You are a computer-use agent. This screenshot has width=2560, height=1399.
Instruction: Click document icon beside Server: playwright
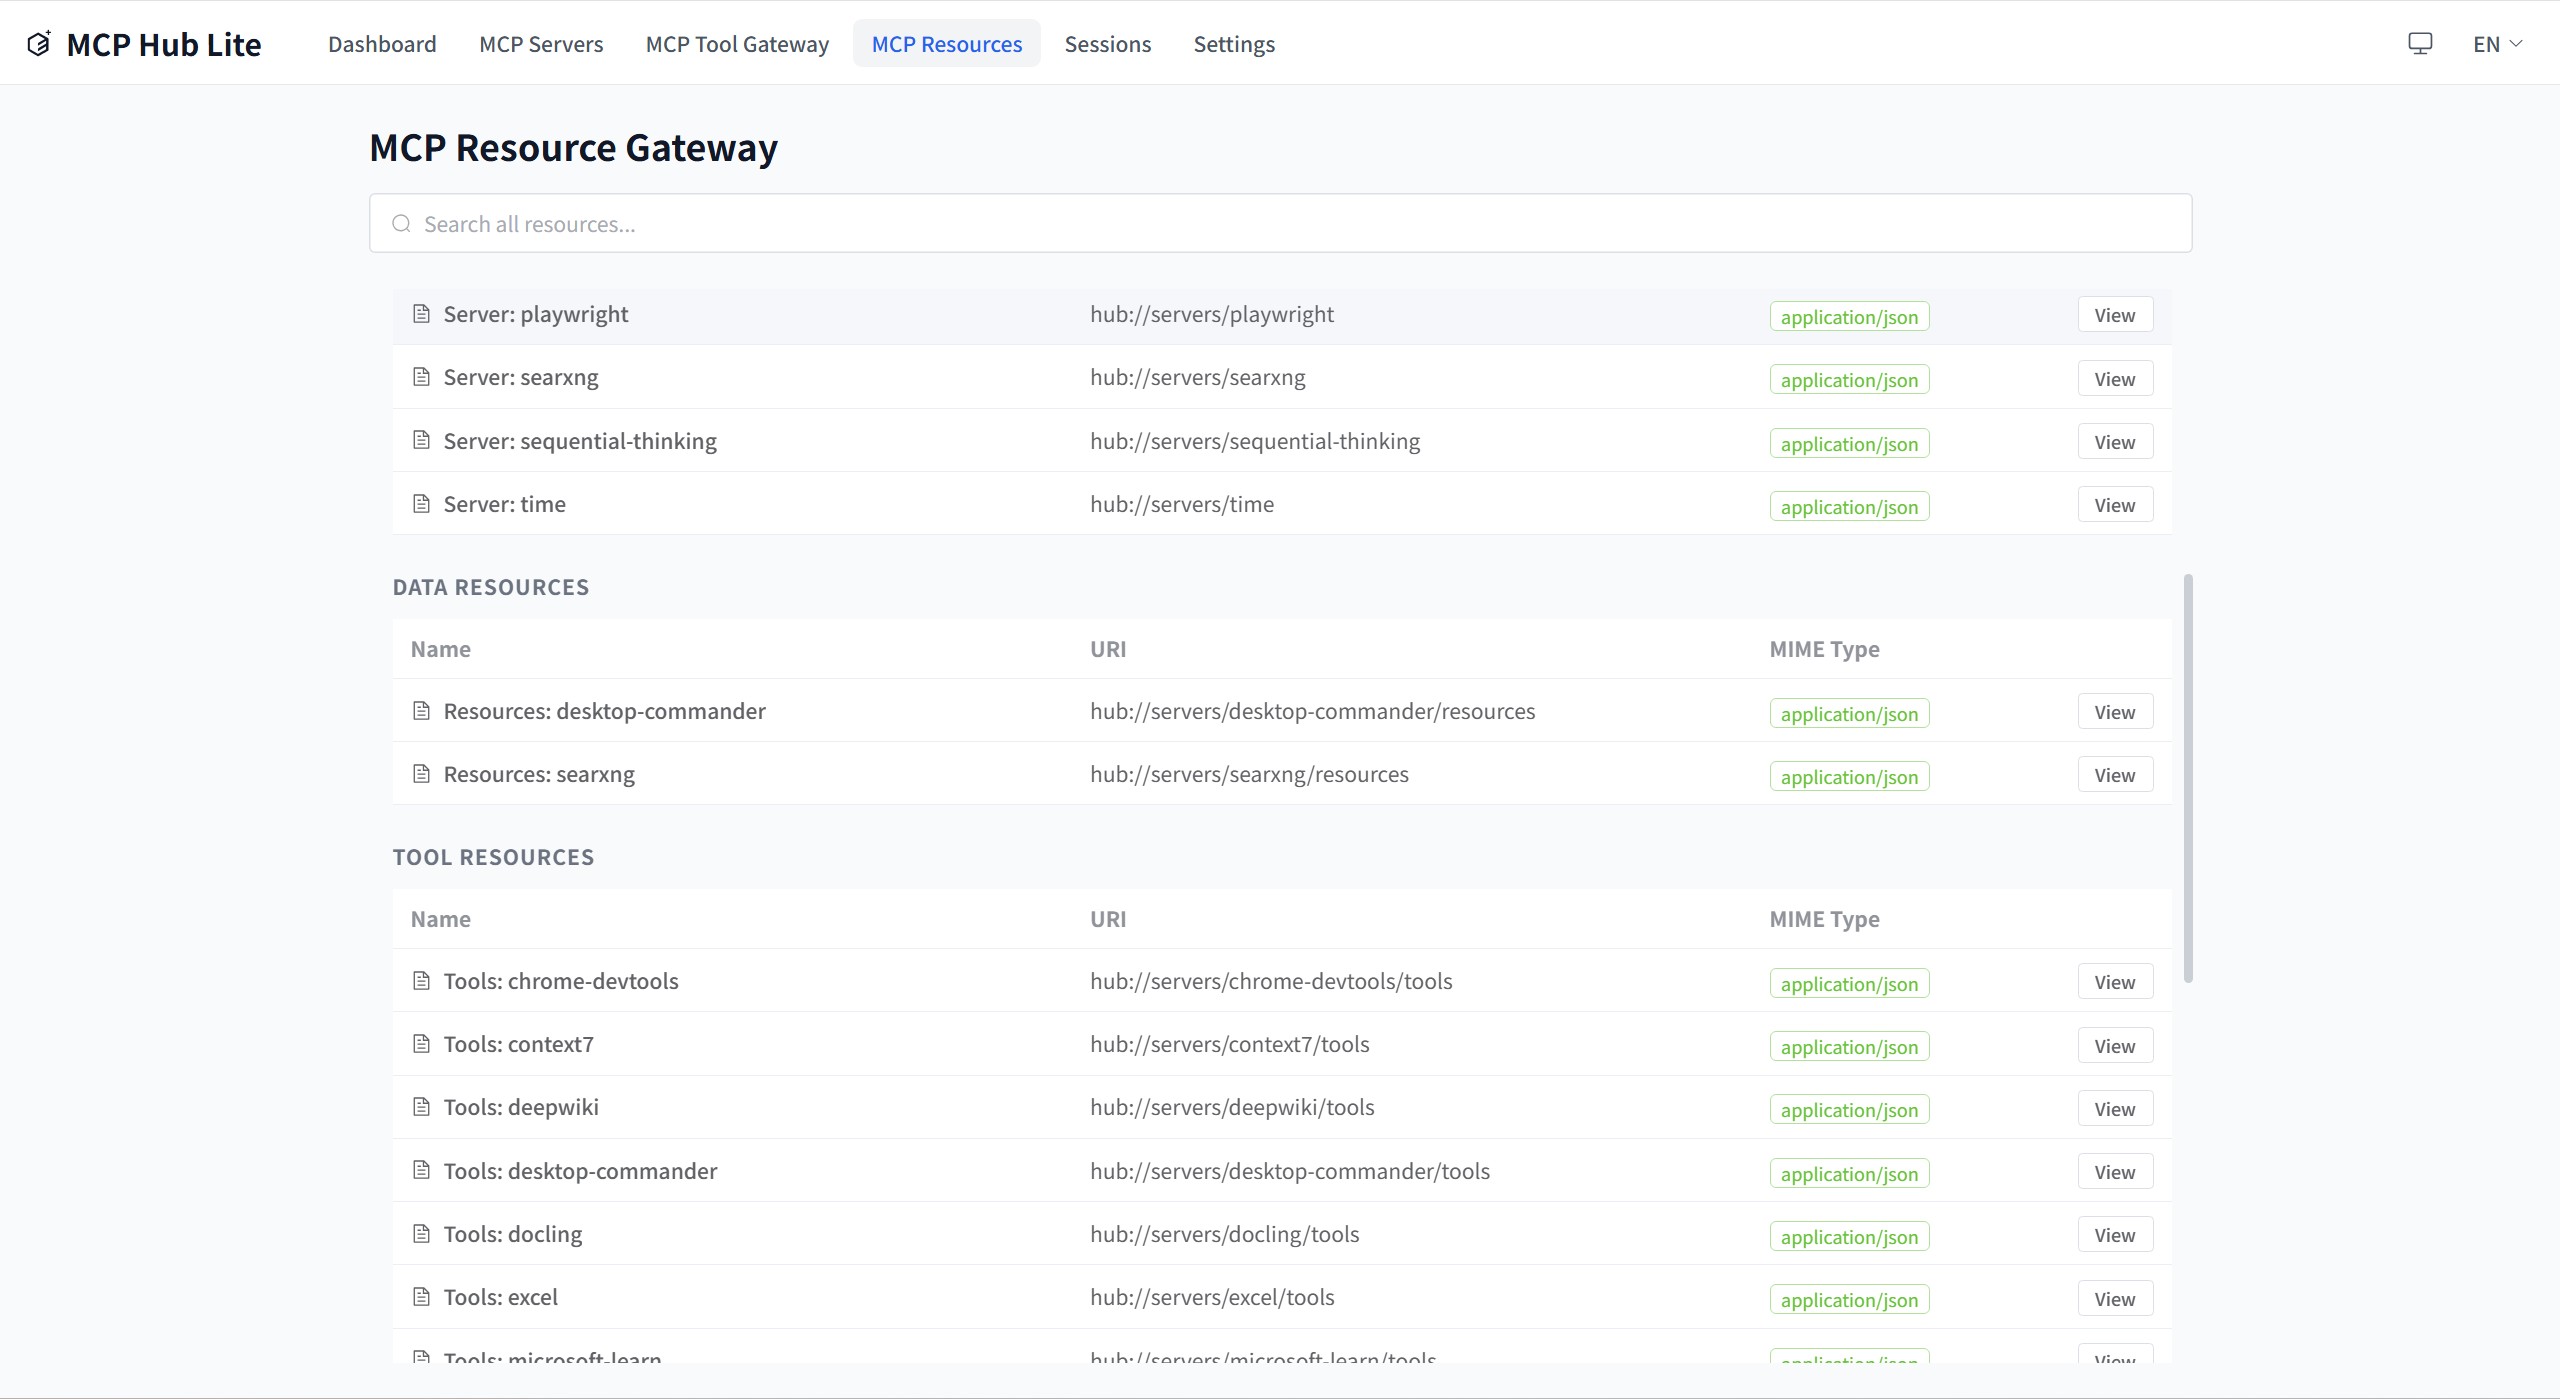tap(421, 314)
